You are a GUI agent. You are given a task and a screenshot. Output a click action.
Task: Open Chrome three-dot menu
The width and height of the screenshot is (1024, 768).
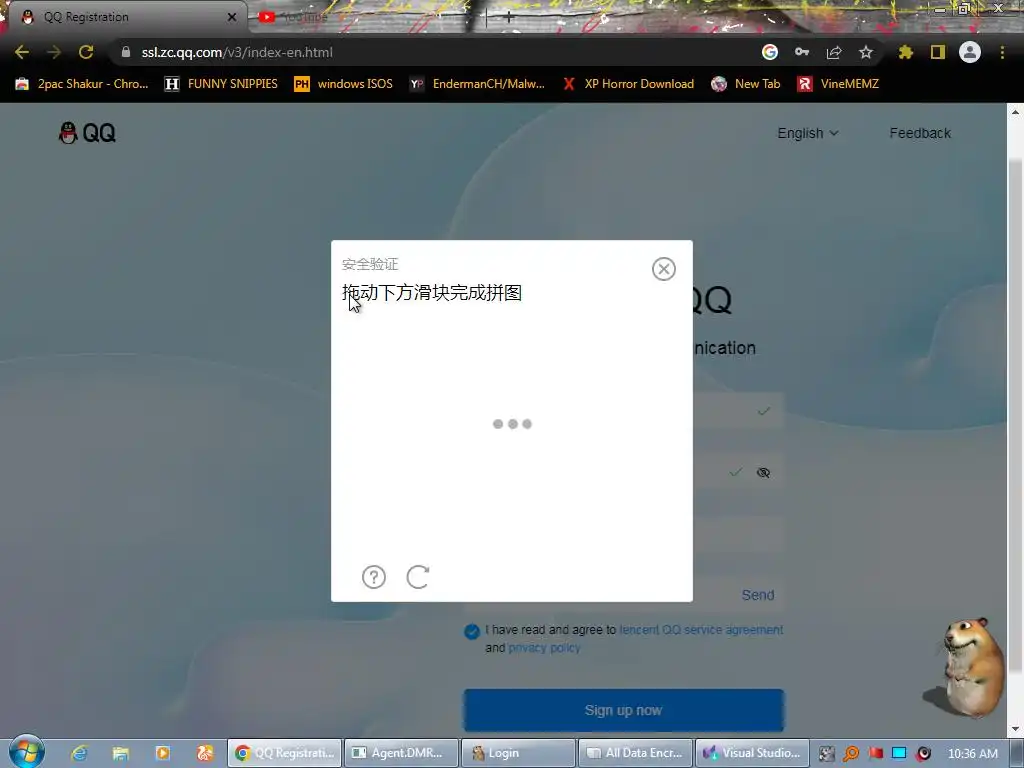point(1002,52)
